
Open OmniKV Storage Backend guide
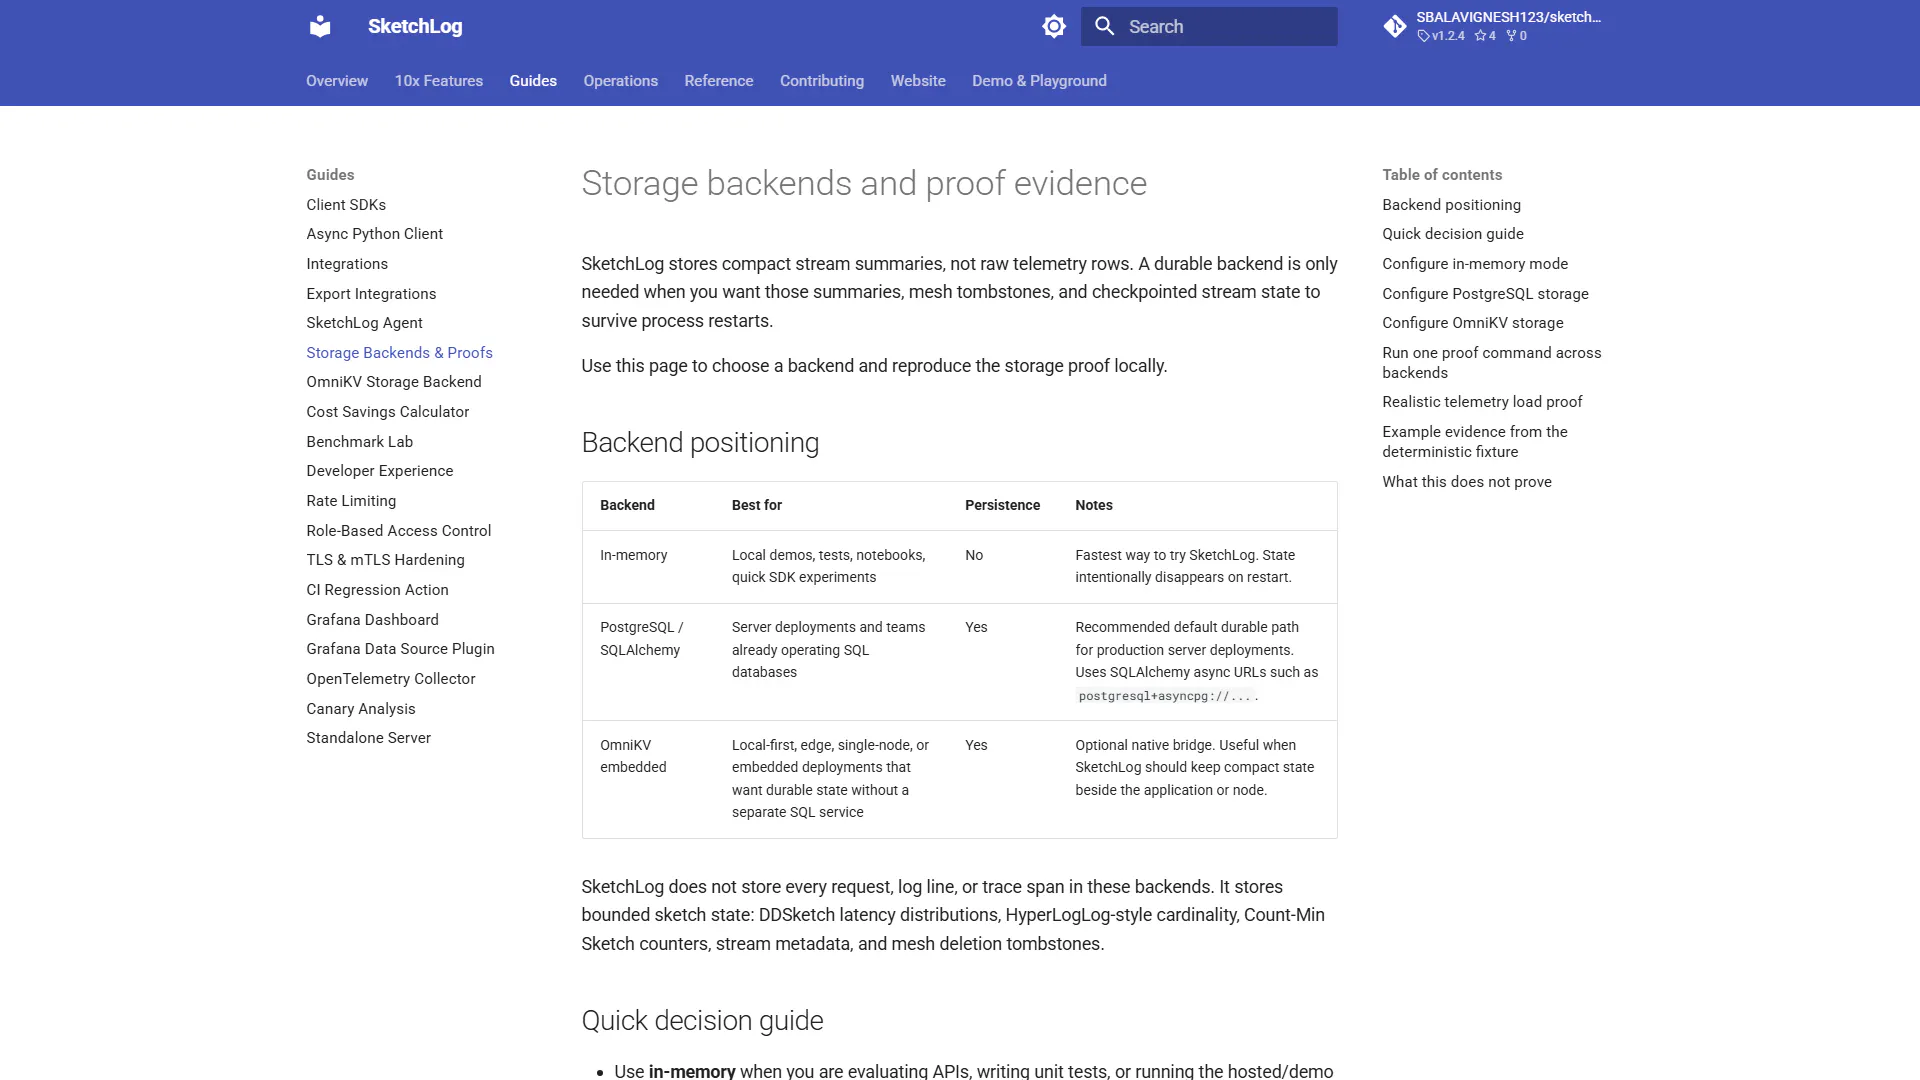[x=394, y=382]
